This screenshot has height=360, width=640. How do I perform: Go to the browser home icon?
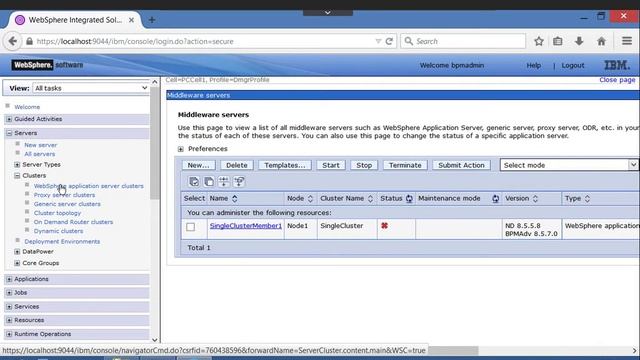601,41
